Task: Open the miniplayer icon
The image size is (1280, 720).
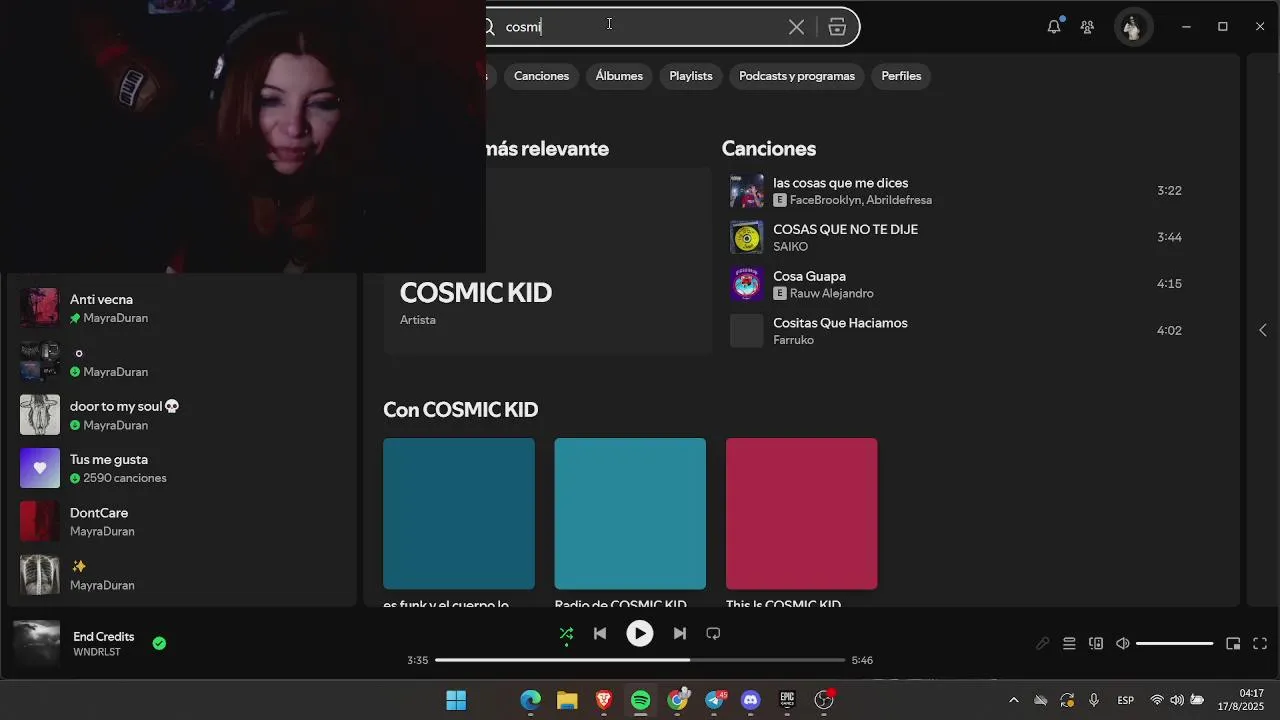Action: pos(1233,644)
